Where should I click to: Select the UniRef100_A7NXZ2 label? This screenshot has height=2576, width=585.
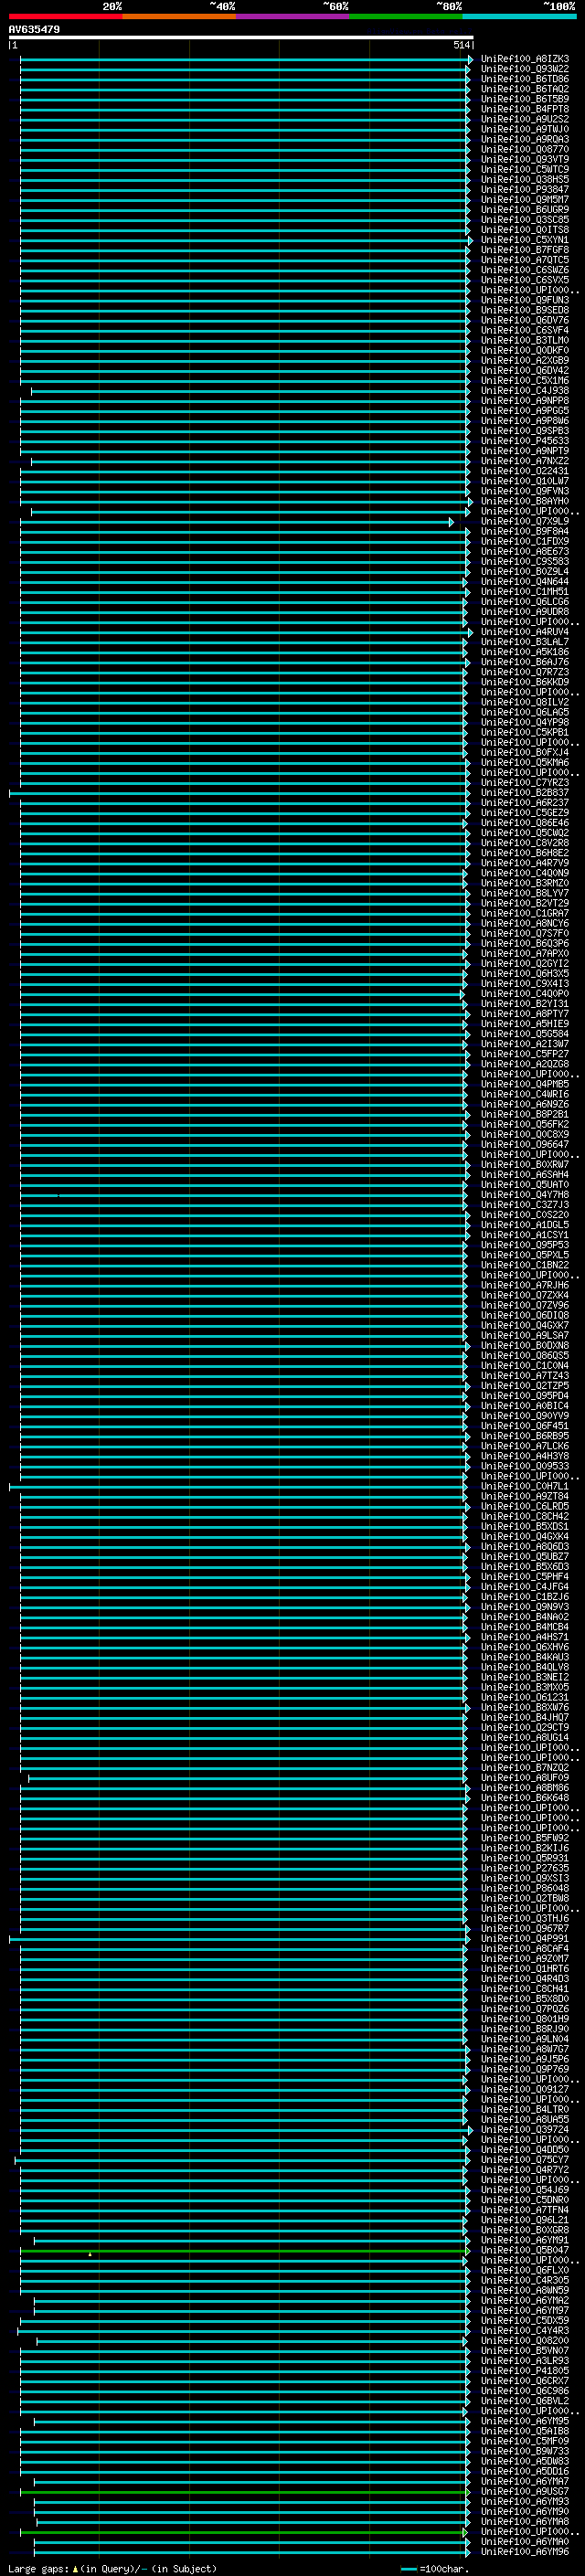tap(525, 461)
